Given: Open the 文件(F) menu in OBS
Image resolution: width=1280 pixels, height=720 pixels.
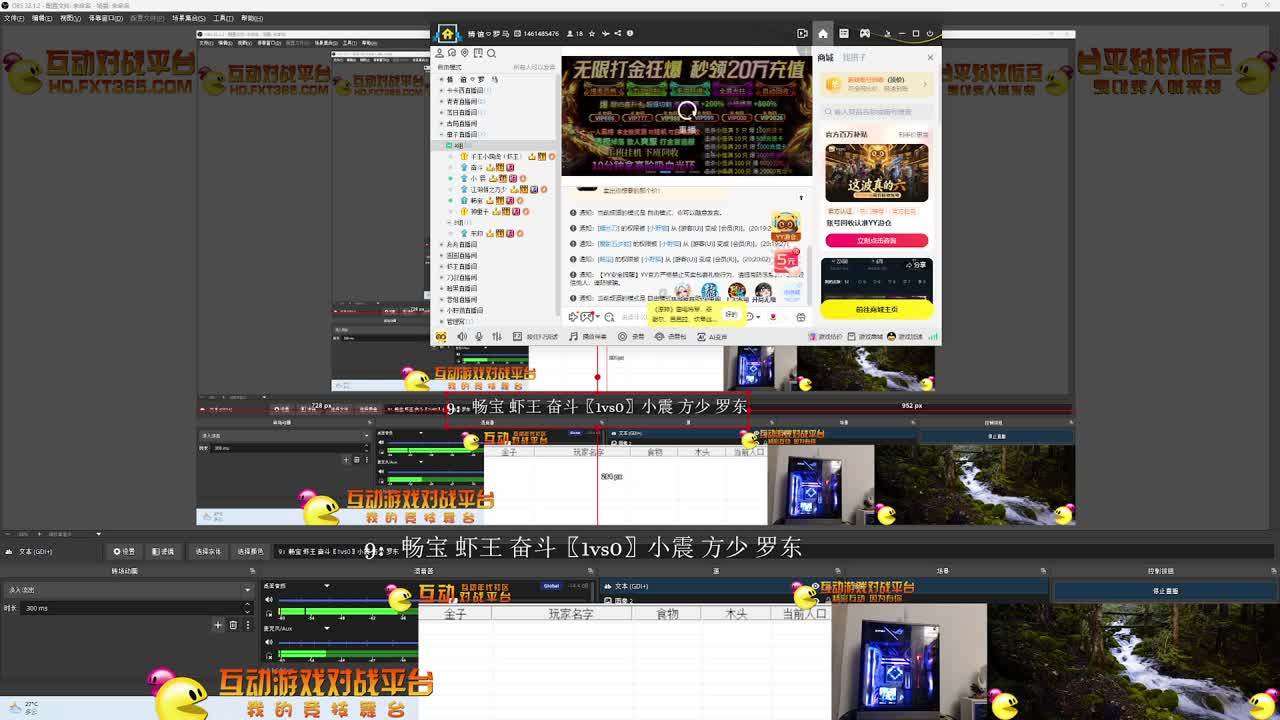Looking at the screenshot, I should [14, 18].
